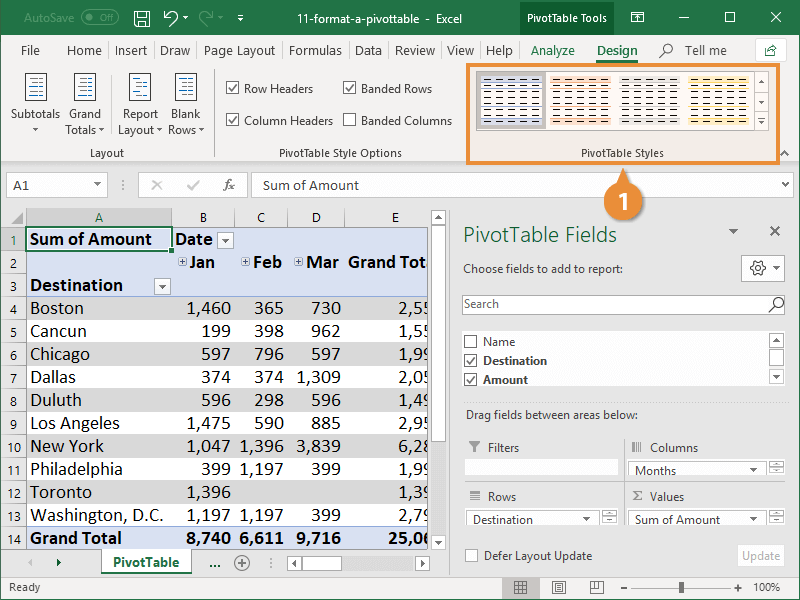Image resolution: width=800 pixels, height=600 pixels.
Task: Click the Tell me search box
Action: (x=693, y=51)
